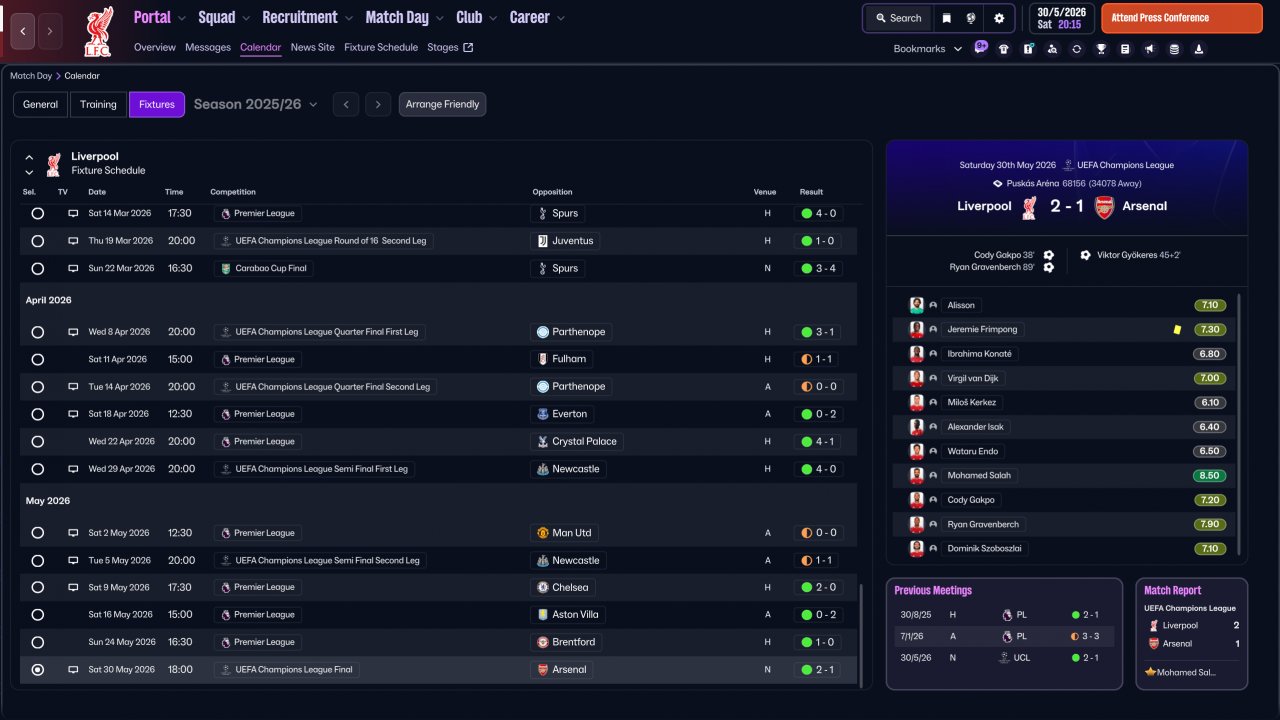The image size is (1280, 720).
Task: Click the next season arrow button
Action: click(x=377, y=104)
